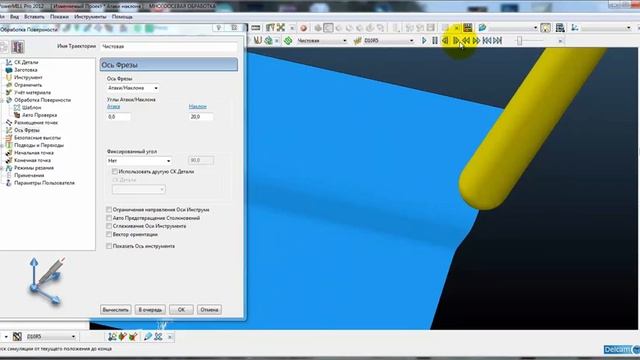
Task: Enable Ограничения направления Оси Инструмента checkbox
Action: click(x=109, y=209)
